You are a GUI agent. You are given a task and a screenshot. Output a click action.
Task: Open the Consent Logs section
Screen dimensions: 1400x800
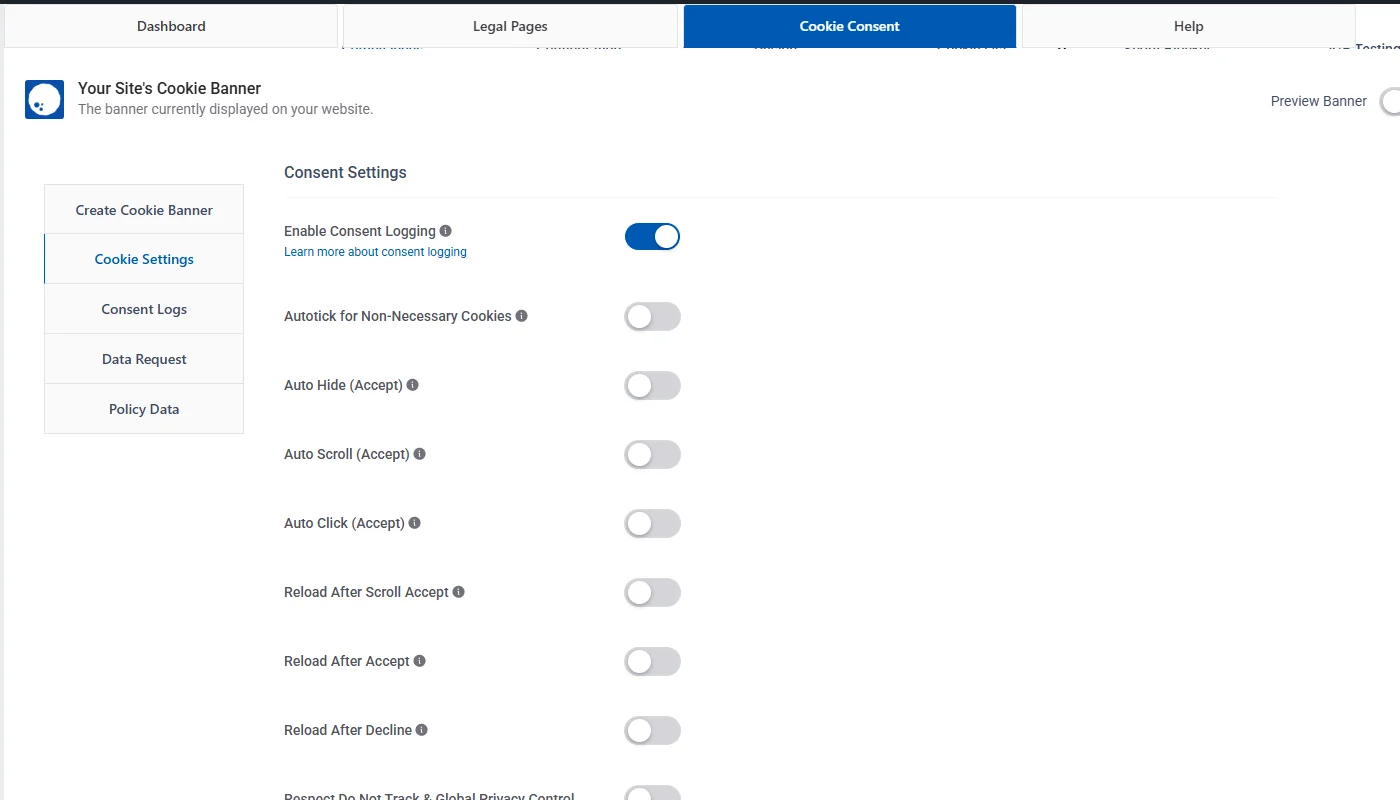coord(143,309)
